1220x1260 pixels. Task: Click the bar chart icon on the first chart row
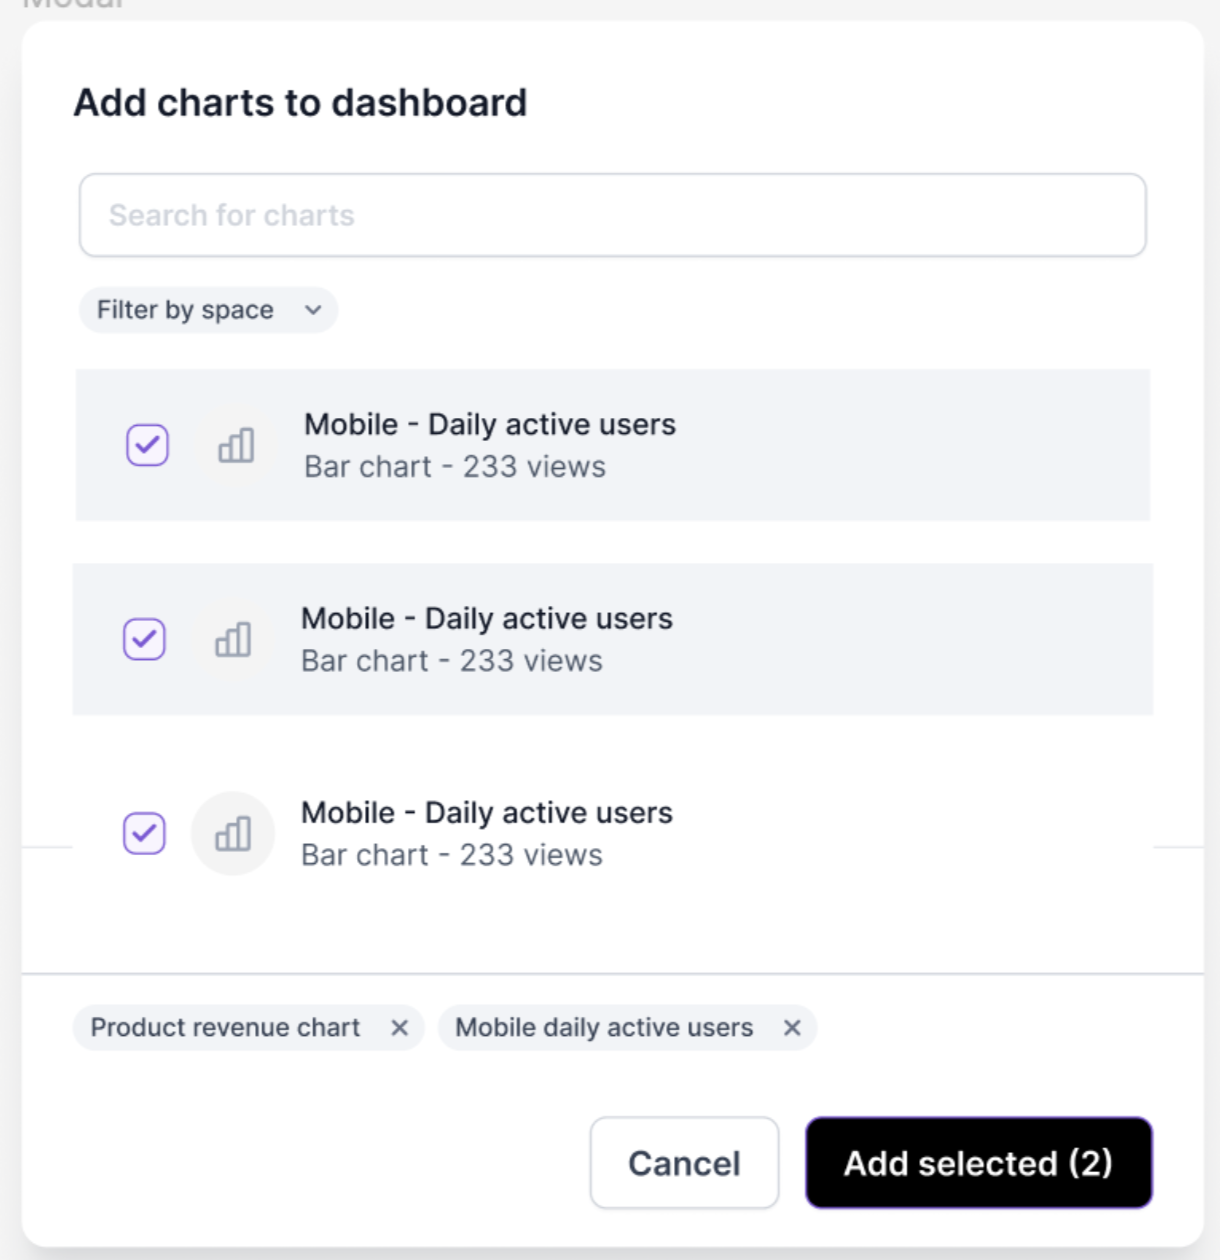(234, 446)
